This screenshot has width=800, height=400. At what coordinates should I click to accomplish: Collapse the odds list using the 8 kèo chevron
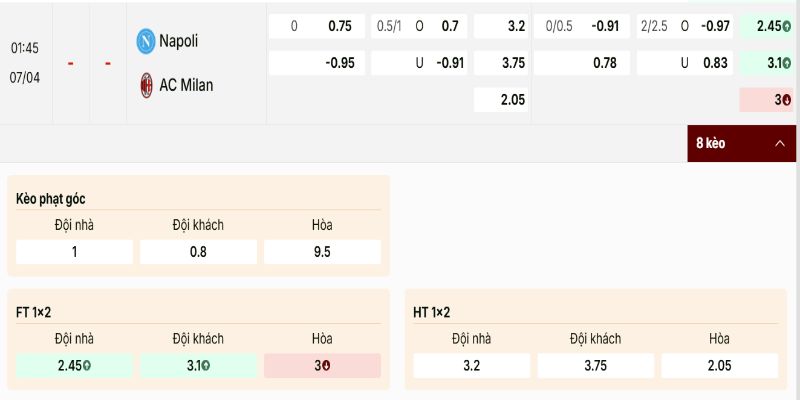coord(780,144)
